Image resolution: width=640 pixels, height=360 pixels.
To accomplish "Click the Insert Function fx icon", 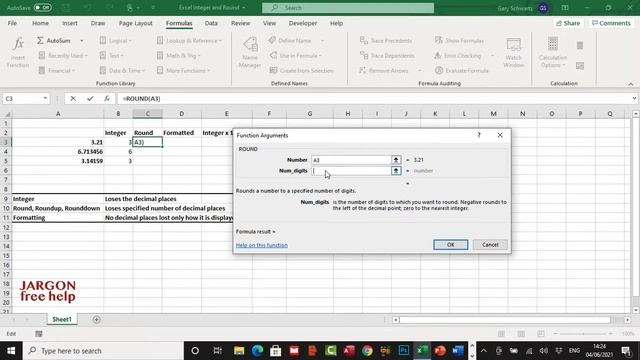I will pyautogui.click(x=18, y=52).
